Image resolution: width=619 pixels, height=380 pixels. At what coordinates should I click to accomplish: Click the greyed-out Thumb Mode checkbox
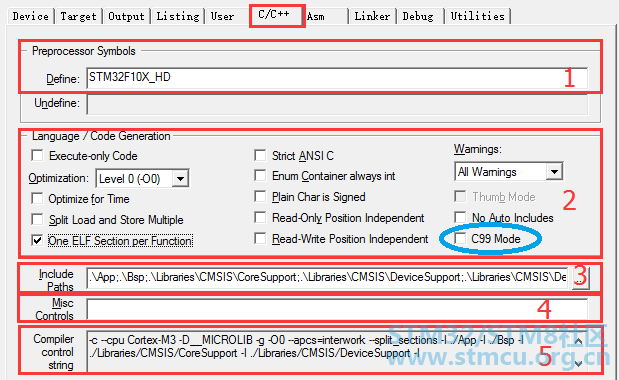[x=460, y=196]
